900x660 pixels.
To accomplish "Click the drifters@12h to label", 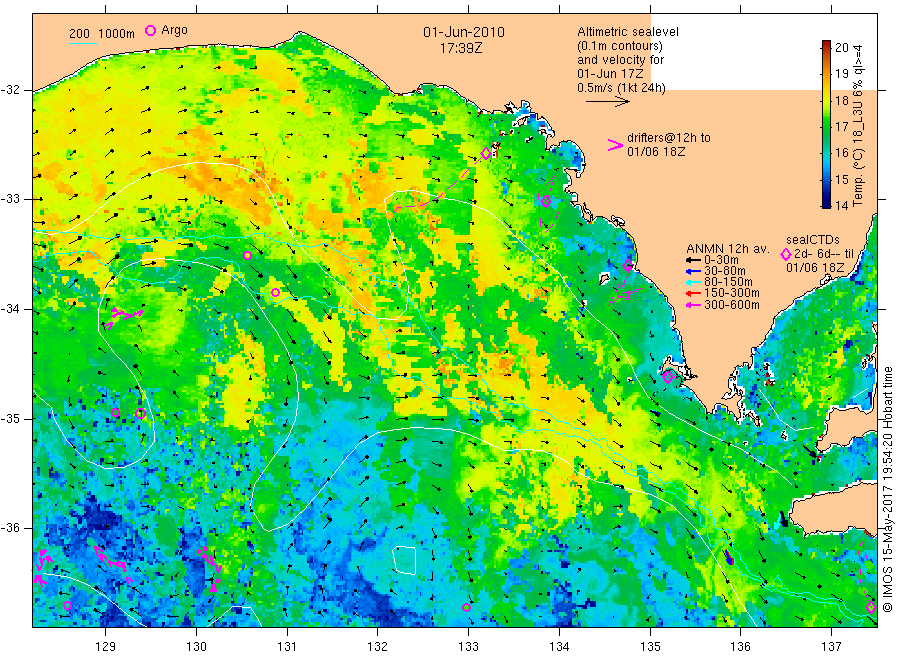I will pyautogui.click(x=669, y=138).
